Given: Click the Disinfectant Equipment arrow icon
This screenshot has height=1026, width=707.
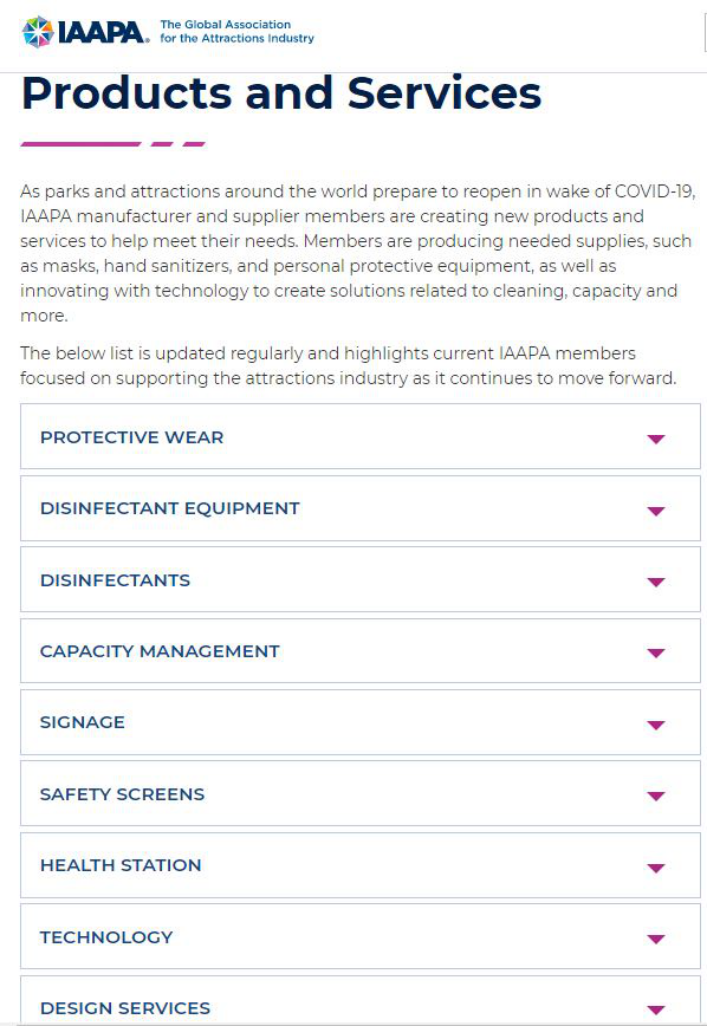Looking at the screenshot, I should coord(656,510).
